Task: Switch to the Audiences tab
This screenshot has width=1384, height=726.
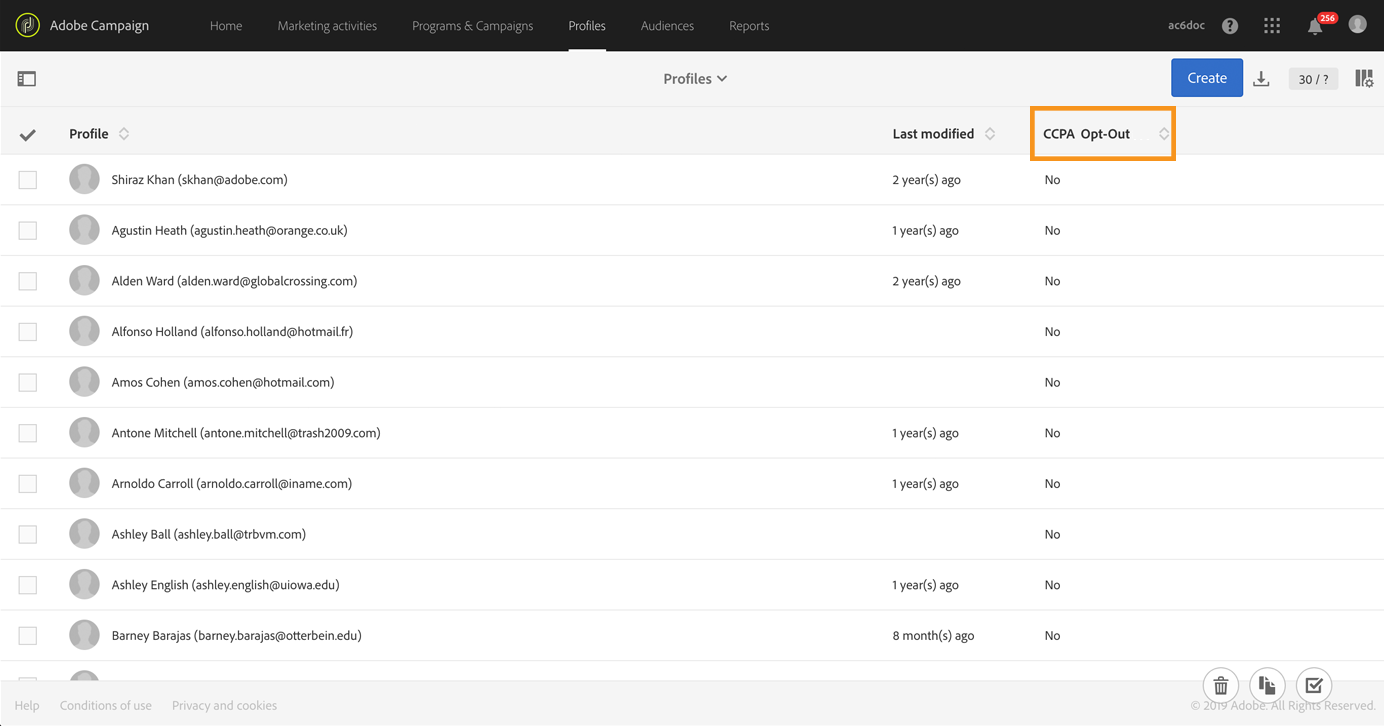Action: point(667,26)
